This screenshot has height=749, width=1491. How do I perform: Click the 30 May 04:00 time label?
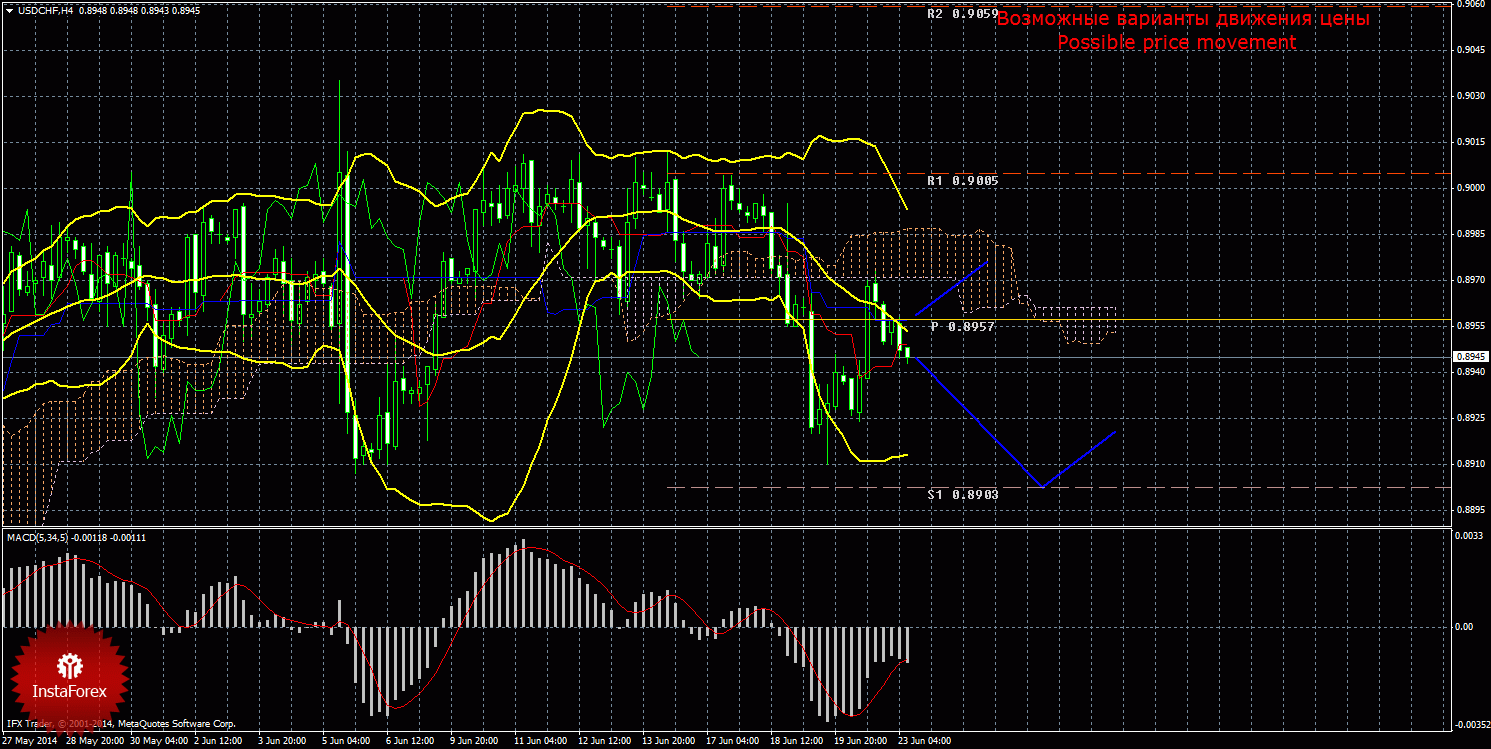point(158,742)
